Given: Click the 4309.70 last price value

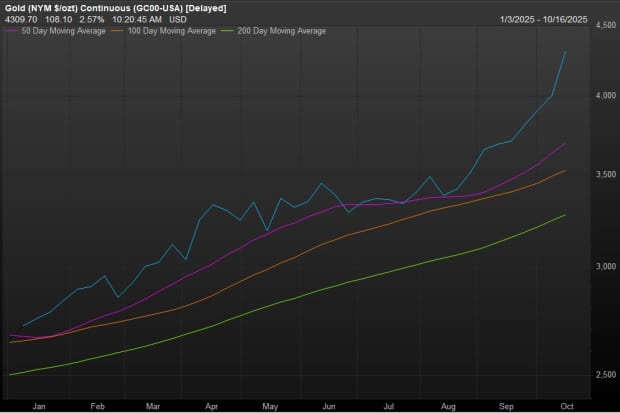Looking at the screenshot, I should [x=21, y=20].
